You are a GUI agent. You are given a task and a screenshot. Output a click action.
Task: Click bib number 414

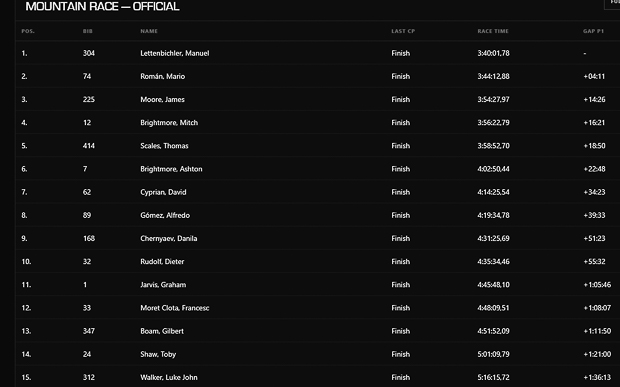coord(89,146)
